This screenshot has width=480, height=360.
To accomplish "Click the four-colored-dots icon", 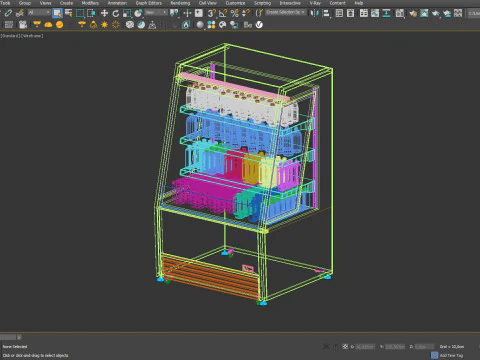I will [211, 25].
